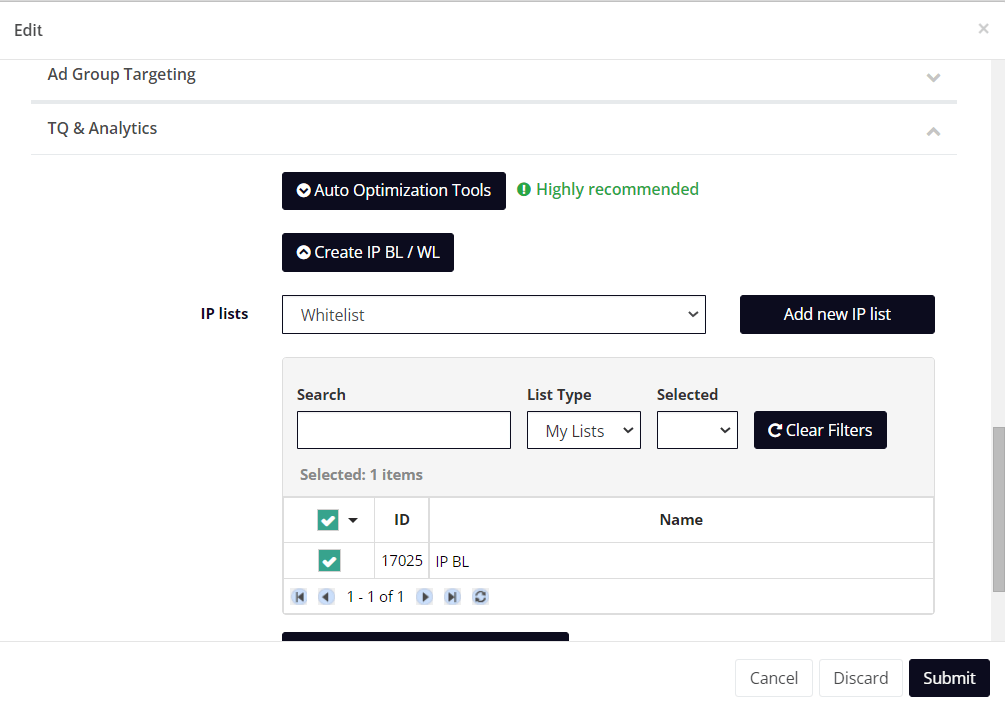Go to next page icon
The width and height of the screenshot is (1005, 710).
click(x=424, y=597)
